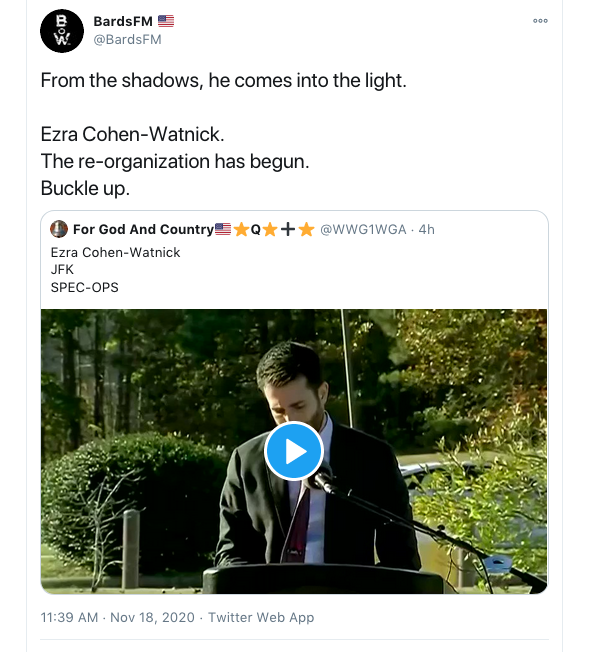Click the flag emoji in quoted tweet name

point(223,229)
